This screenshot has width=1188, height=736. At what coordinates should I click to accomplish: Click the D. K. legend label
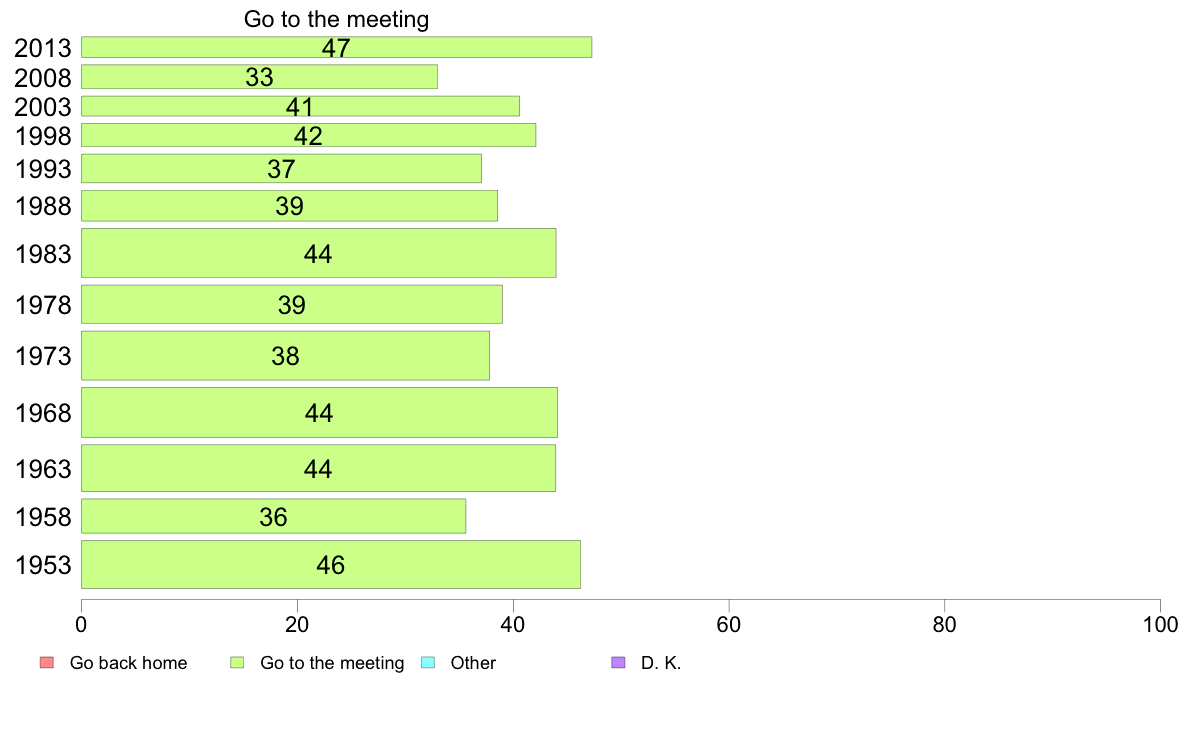point(661,662)
